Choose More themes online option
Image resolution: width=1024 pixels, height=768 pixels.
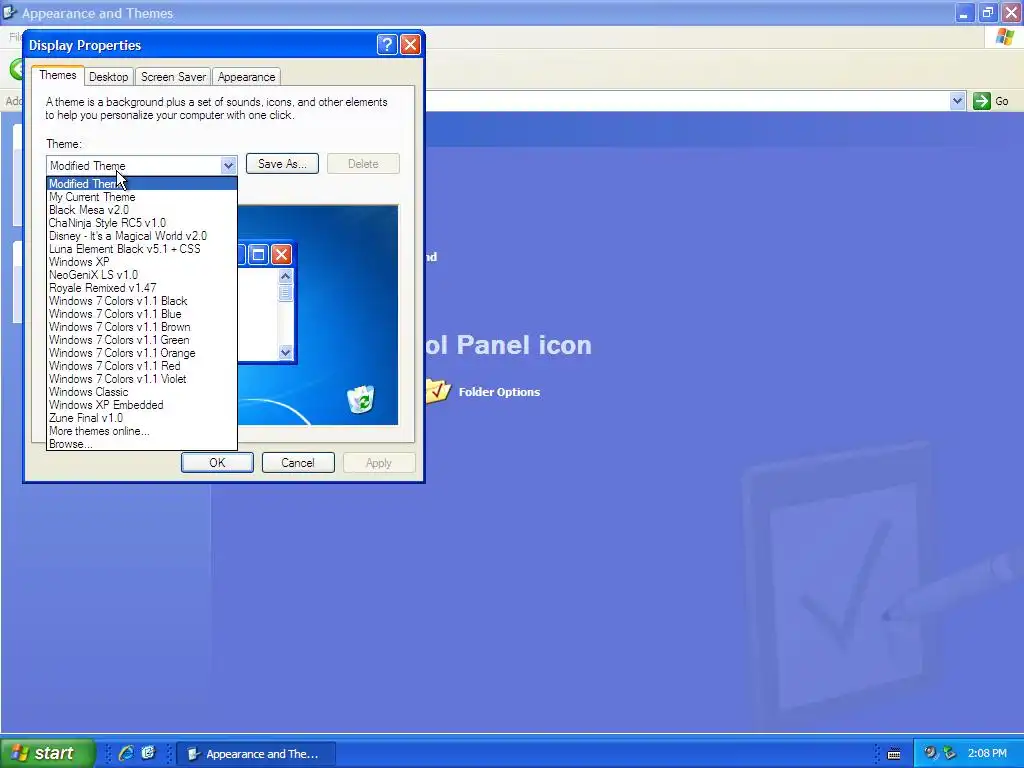142,432
